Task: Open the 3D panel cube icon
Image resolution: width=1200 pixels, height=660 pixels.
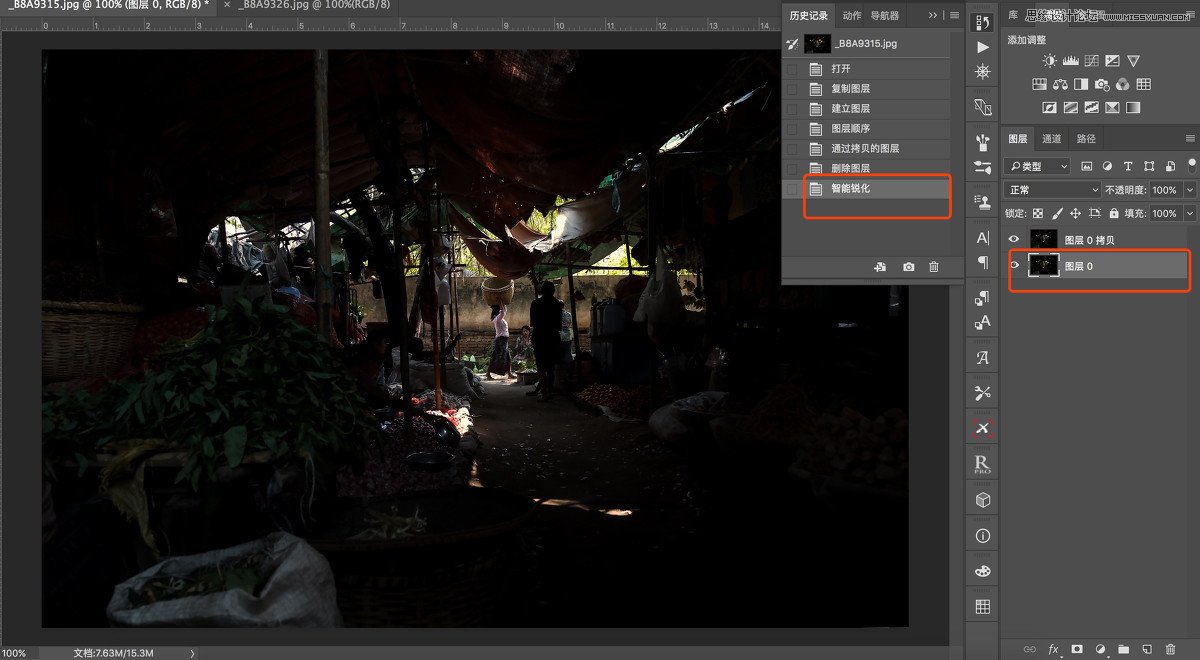Action: [983, 500]
